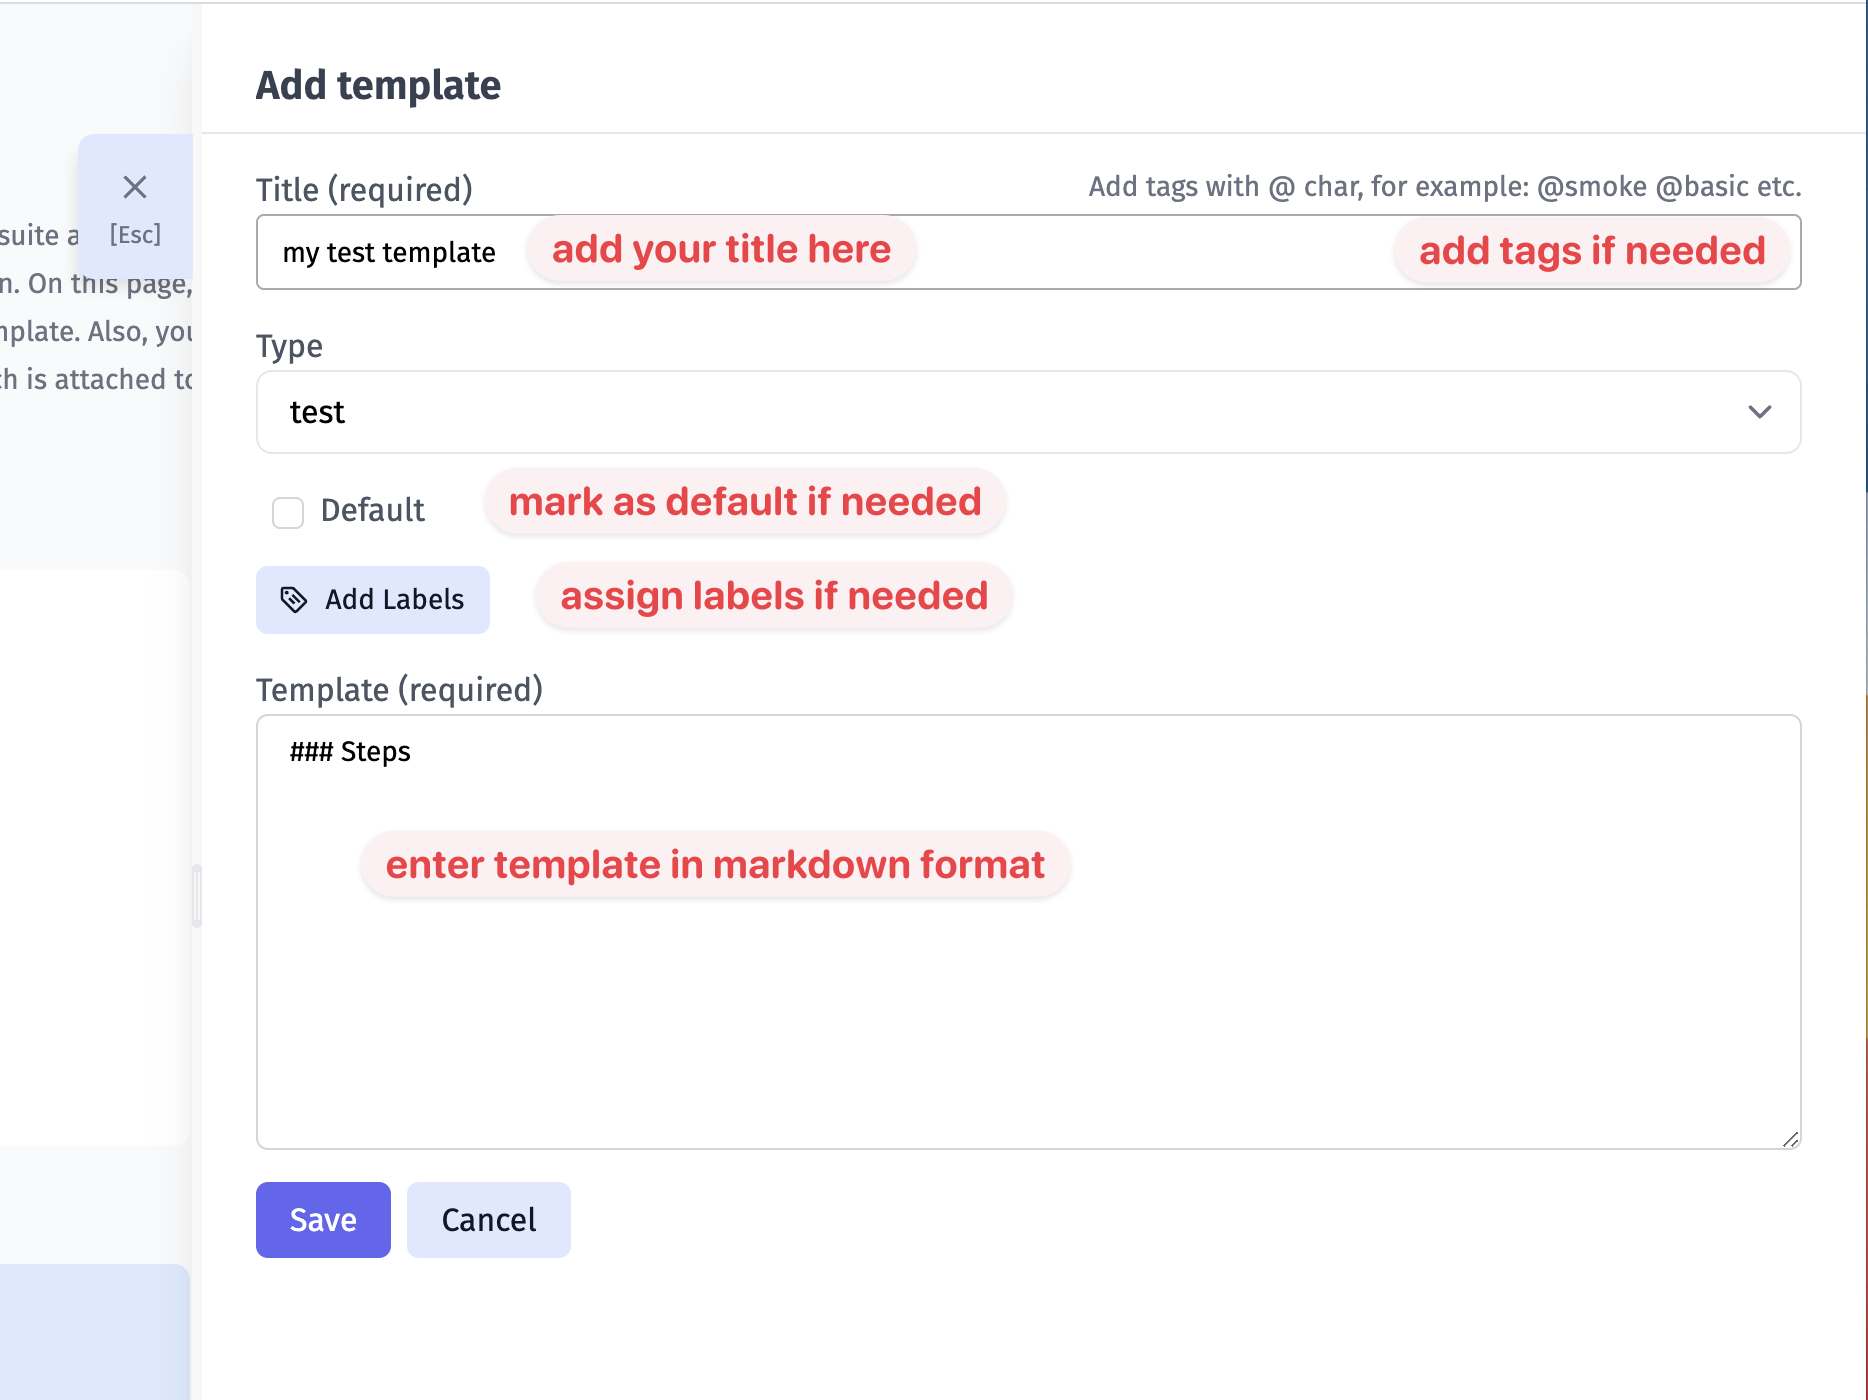Click the [Esc] shortcut label
This screenshot has width=1868, height=1400.
click(x=135, y=234)
